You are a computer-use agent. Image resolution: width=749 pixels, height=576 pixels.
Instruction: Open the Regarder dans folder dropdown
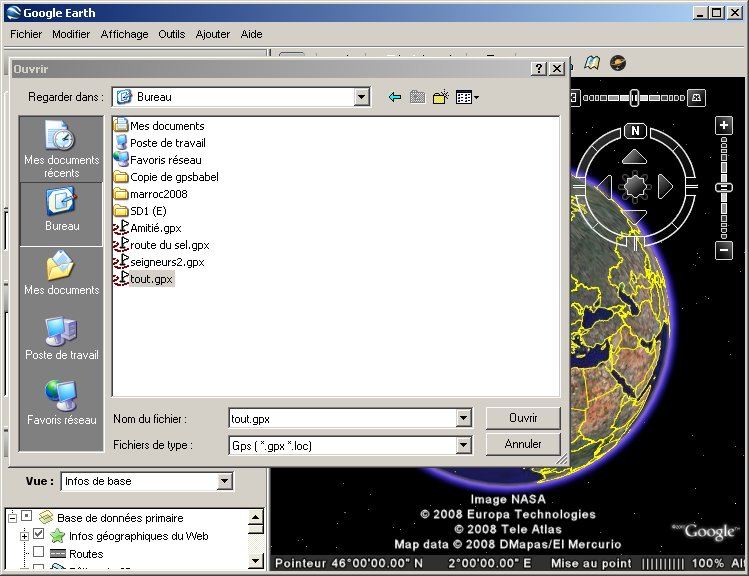pyautogui.click(x=362, y=97)
